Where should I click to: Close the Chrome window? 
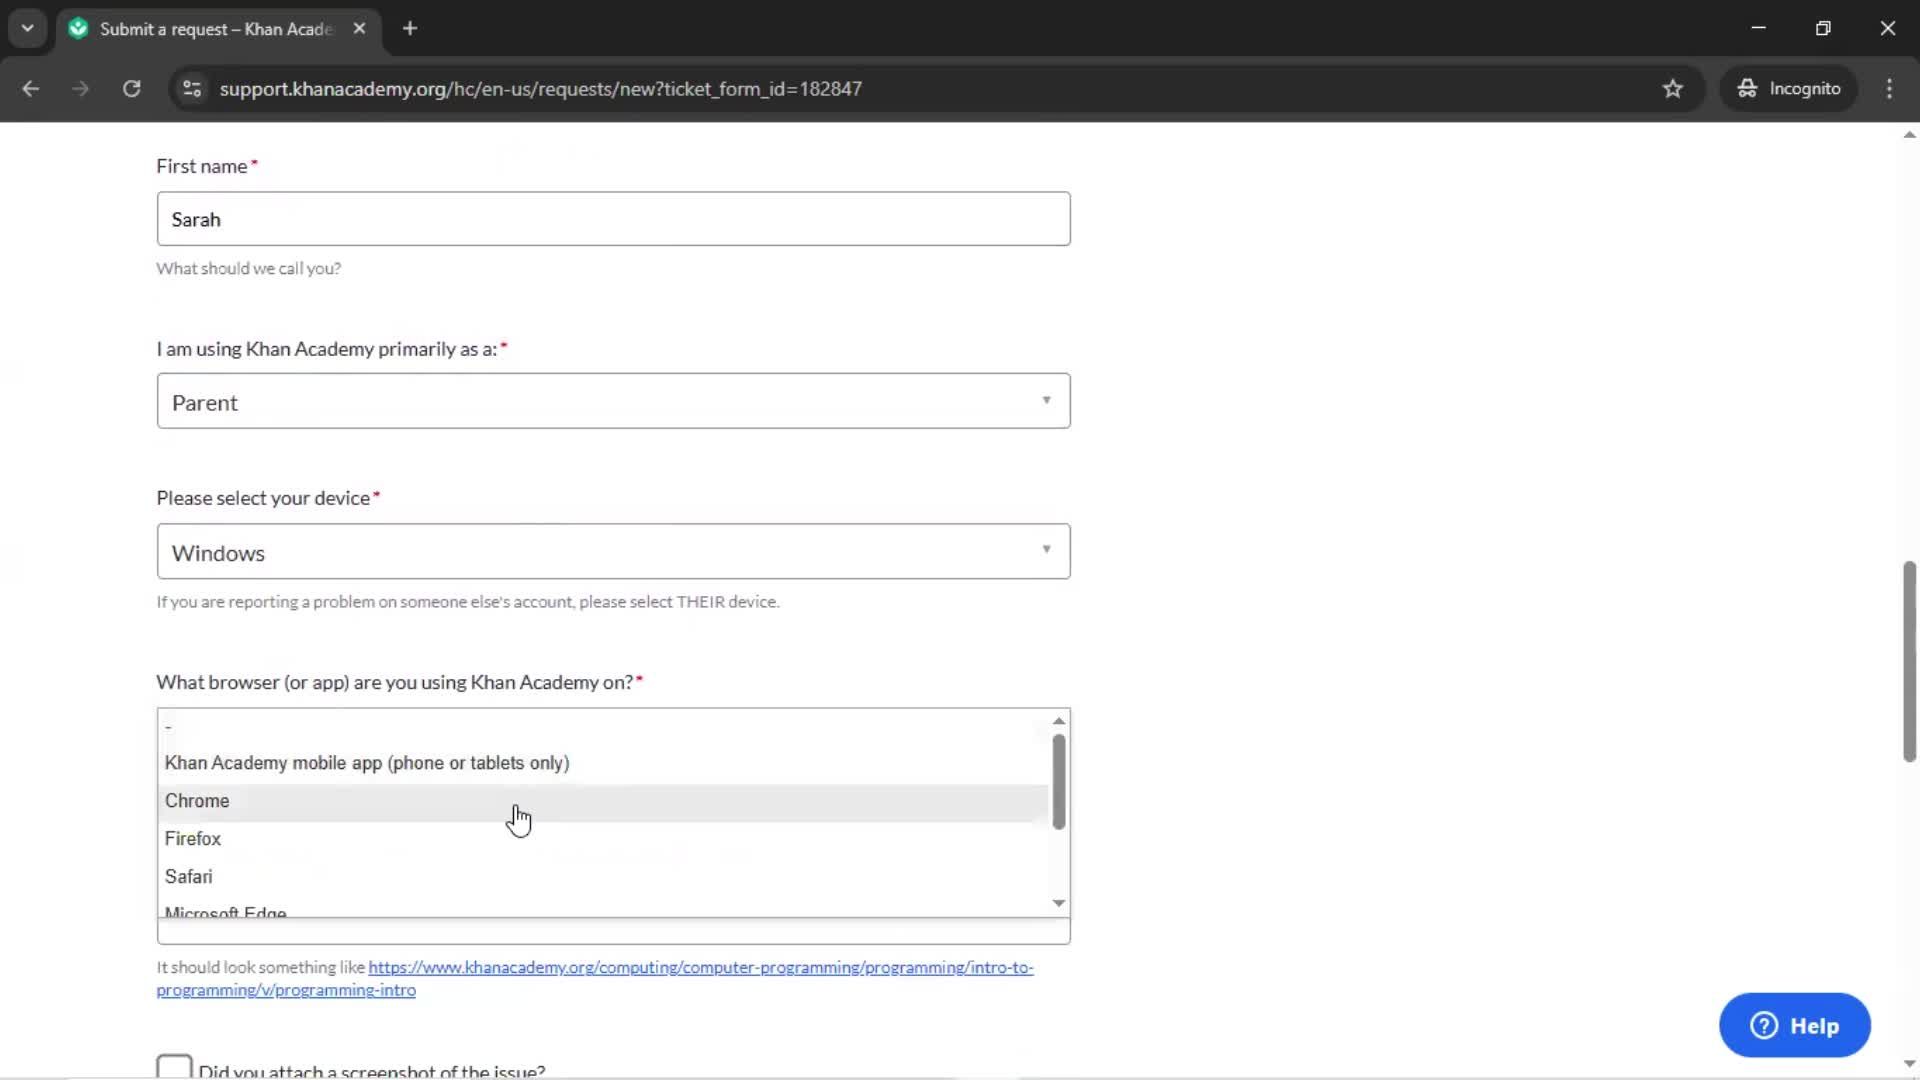(1887, 28)
